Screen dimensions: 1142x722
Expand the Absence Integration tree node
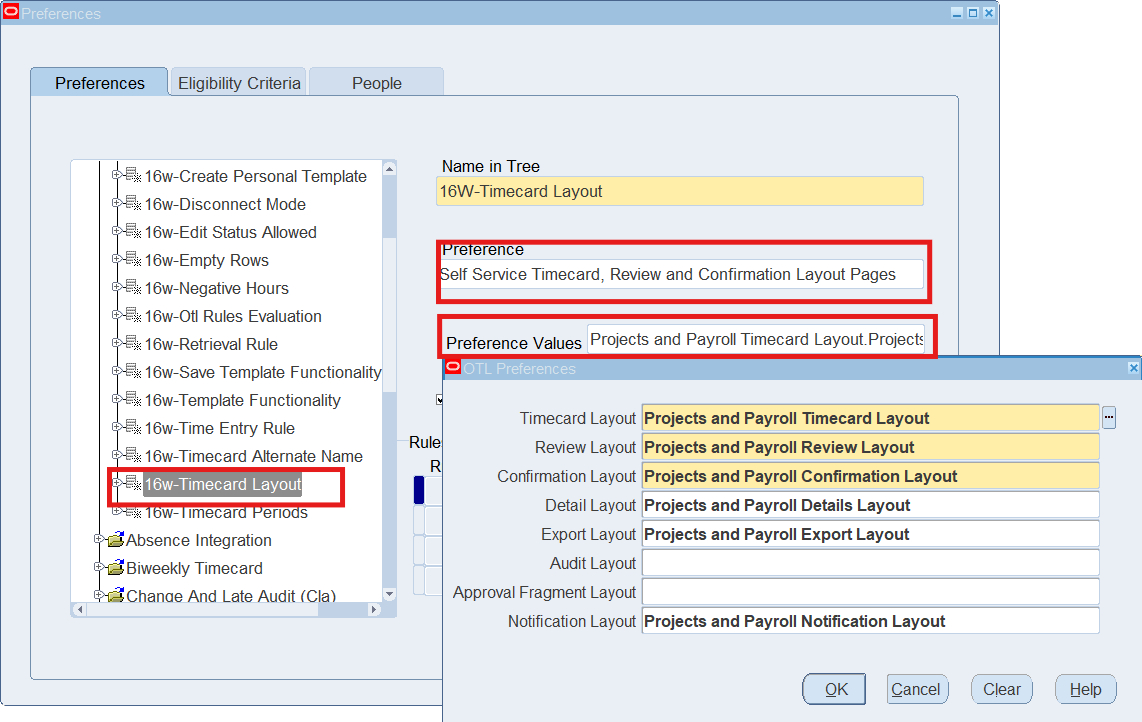click(x=99, y=539)
